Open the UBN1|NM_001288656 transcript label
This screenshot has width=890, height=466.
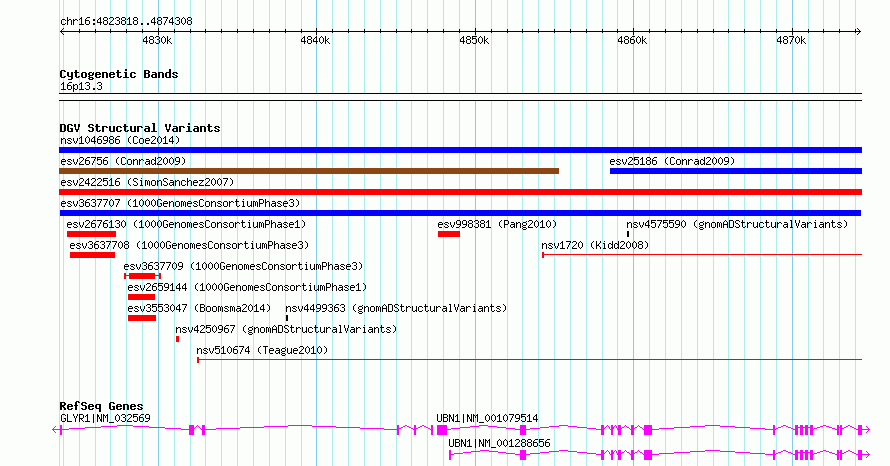(x=499, y=443)
